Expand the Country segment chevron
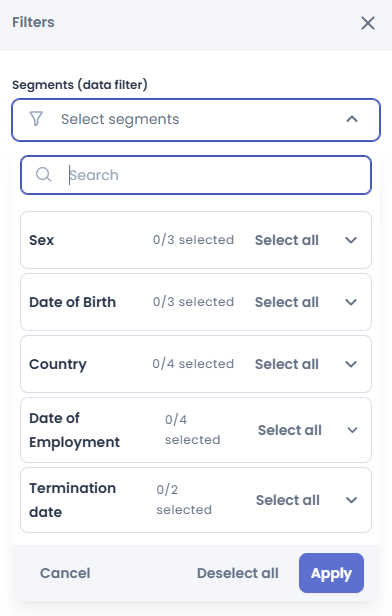Viewport: 392px width, 616px height. tap(351, 364)
